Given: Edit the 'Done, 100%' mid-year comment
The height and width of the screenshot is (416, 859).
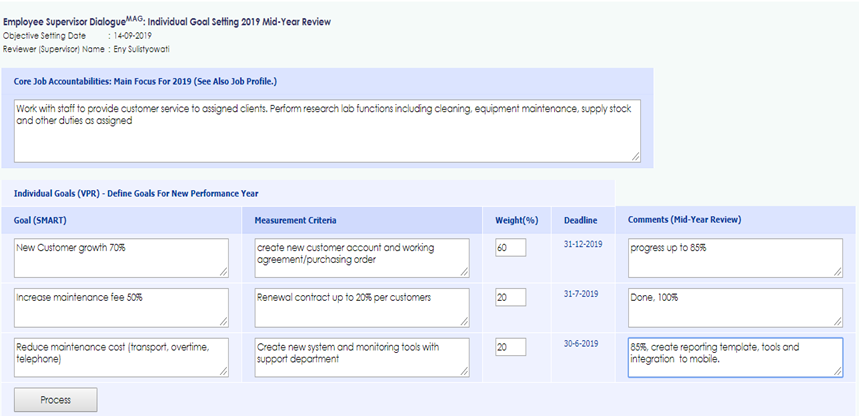Looking at the screenshot, I should [734, 307].
